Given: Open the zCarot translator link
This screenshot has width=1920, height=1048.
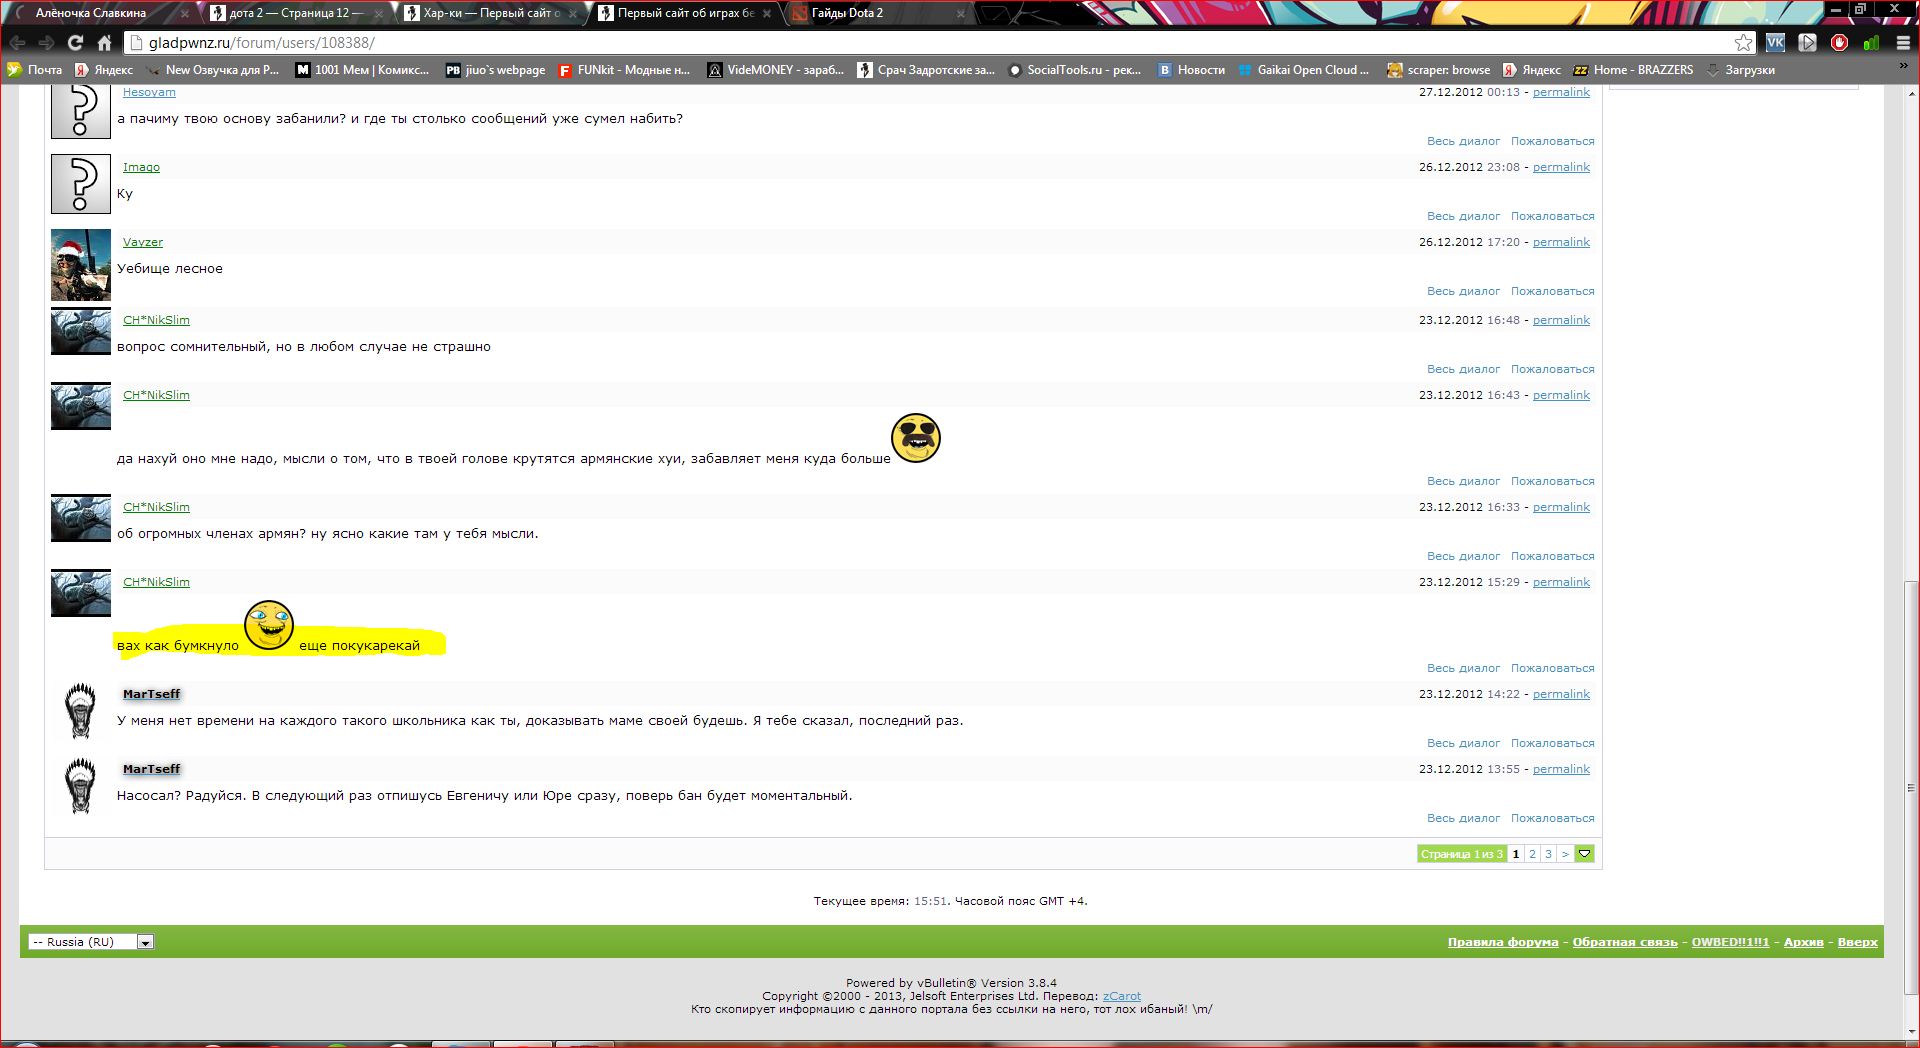Looking at the screenshot, I should [1122, 996].
